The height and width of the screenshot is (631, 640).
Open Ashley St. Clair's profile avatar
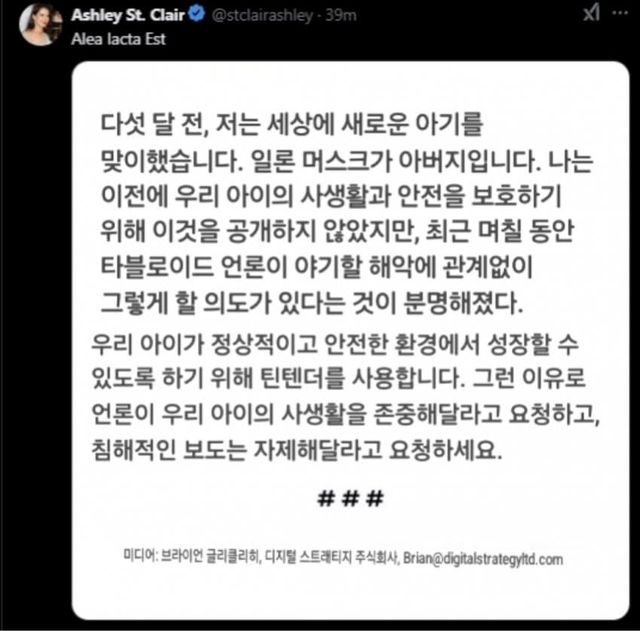tap(40, 24)
